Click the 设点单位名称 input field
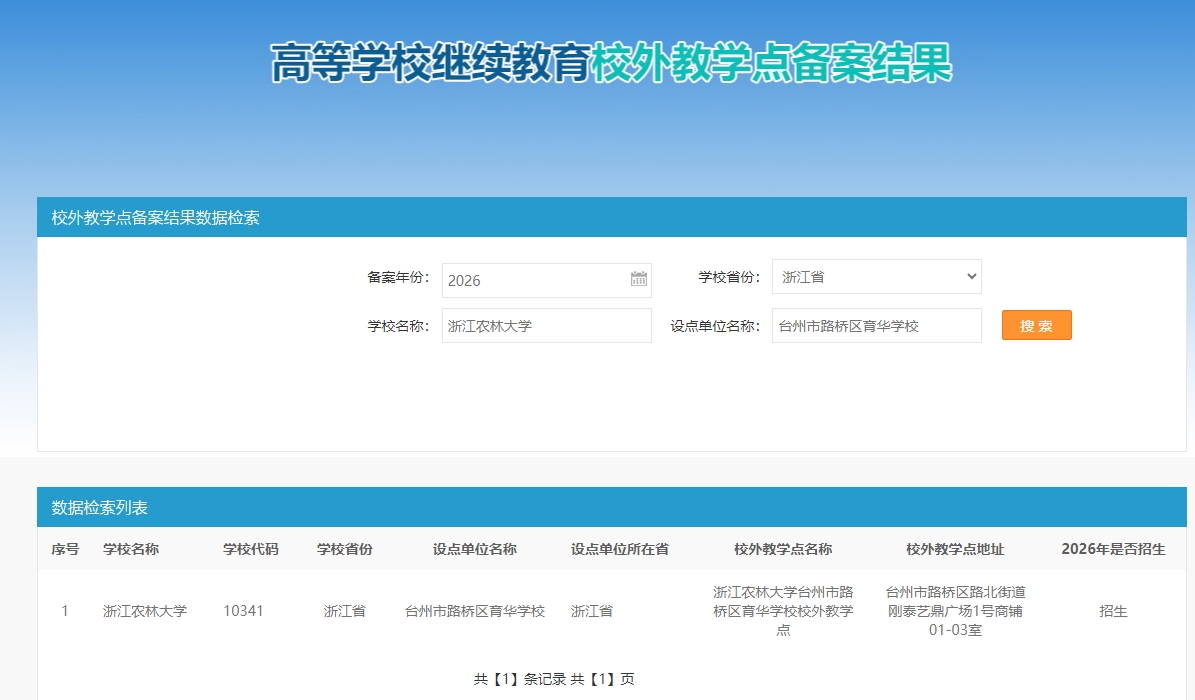 [876, 326]
